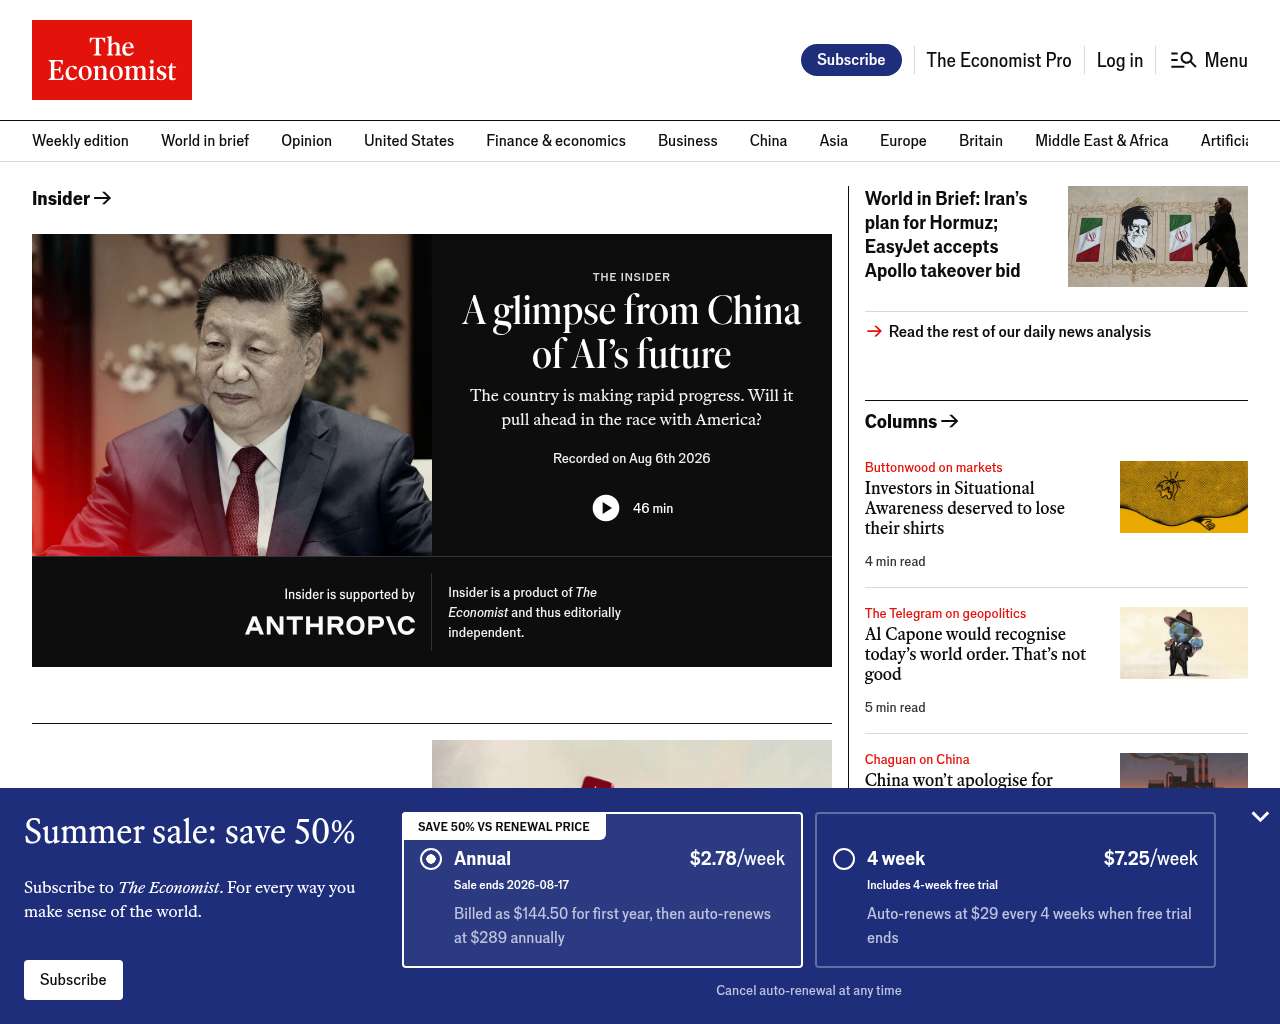Screen dimensions: 1280x1024
Task: Go to China section
Action: [768, 141]
